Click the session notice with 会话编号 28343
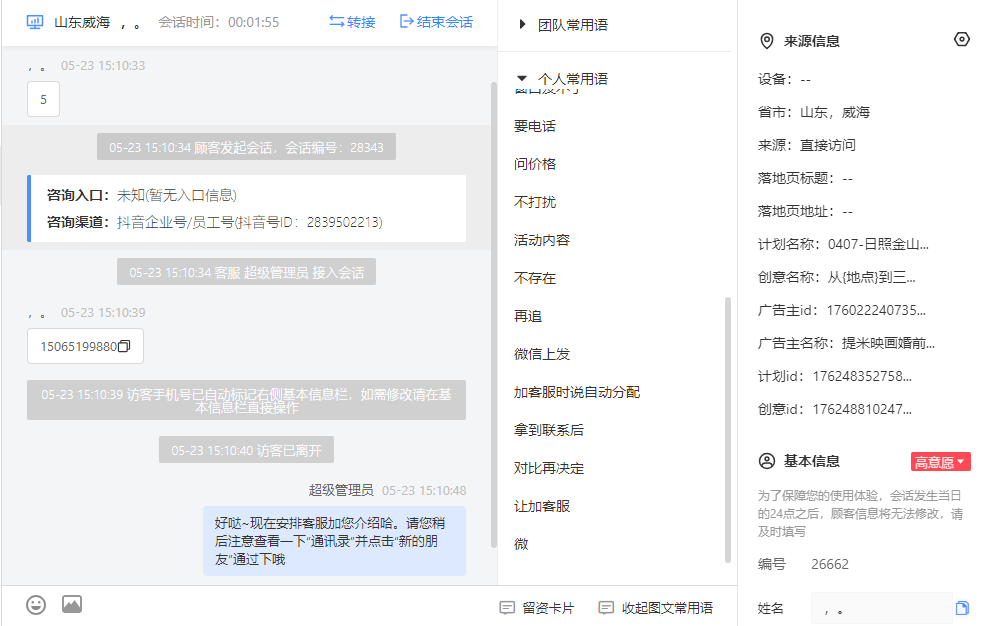The height and width of the screenshot is (626, 989). (x=246, y=147)
